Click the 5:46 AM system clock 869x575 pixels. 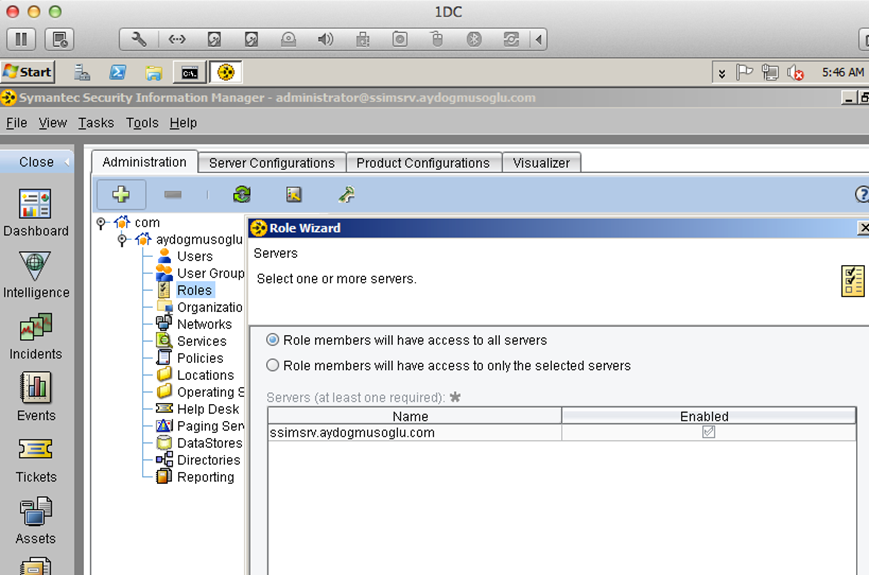(x=843, y=73)
